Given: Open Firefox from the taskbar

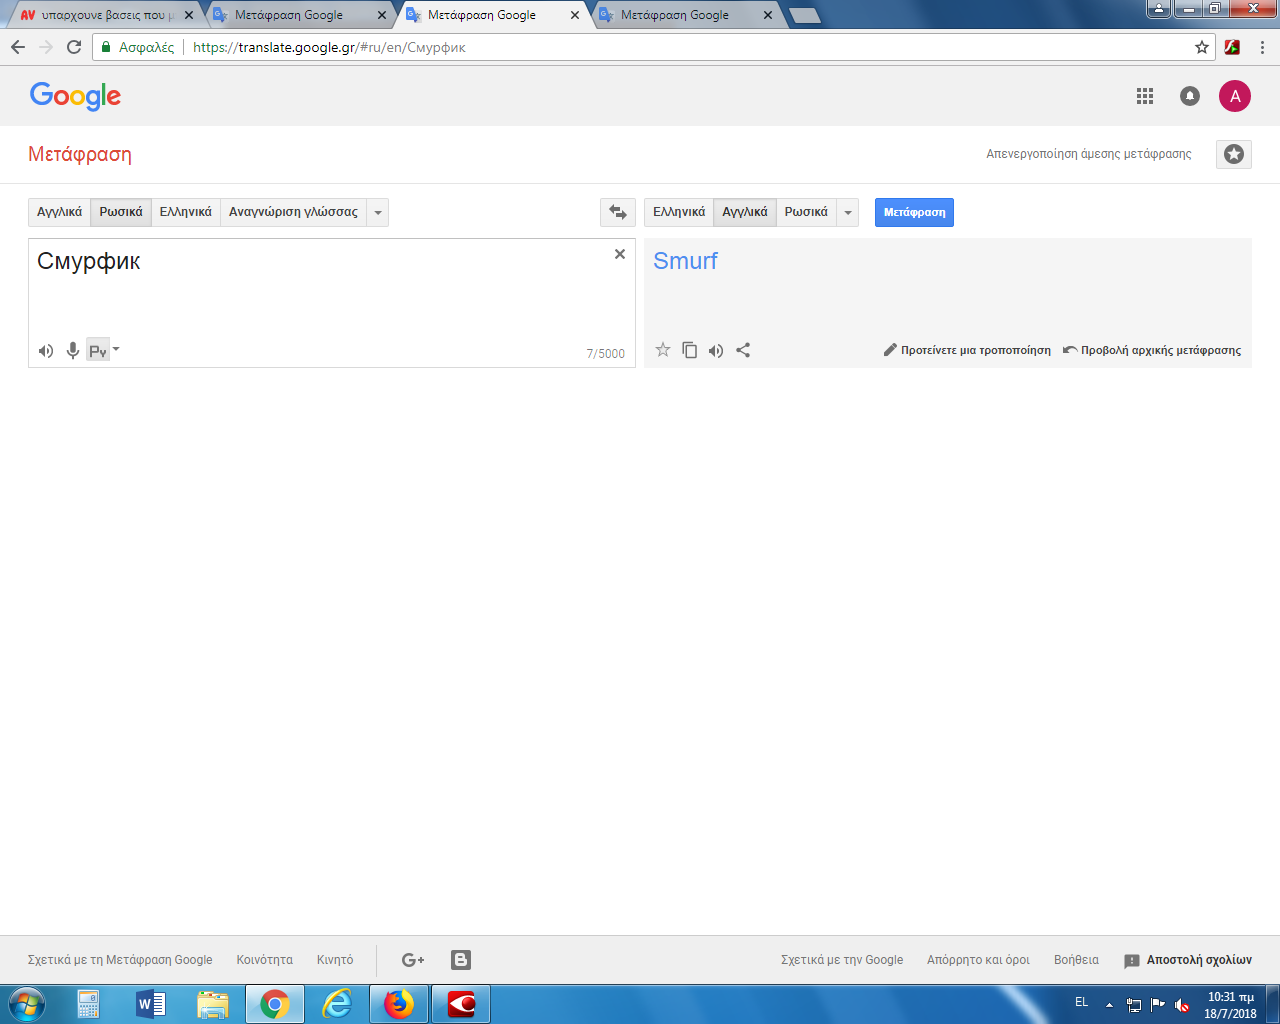Looking at the screenshot, I should click(x=399, y=1004).
